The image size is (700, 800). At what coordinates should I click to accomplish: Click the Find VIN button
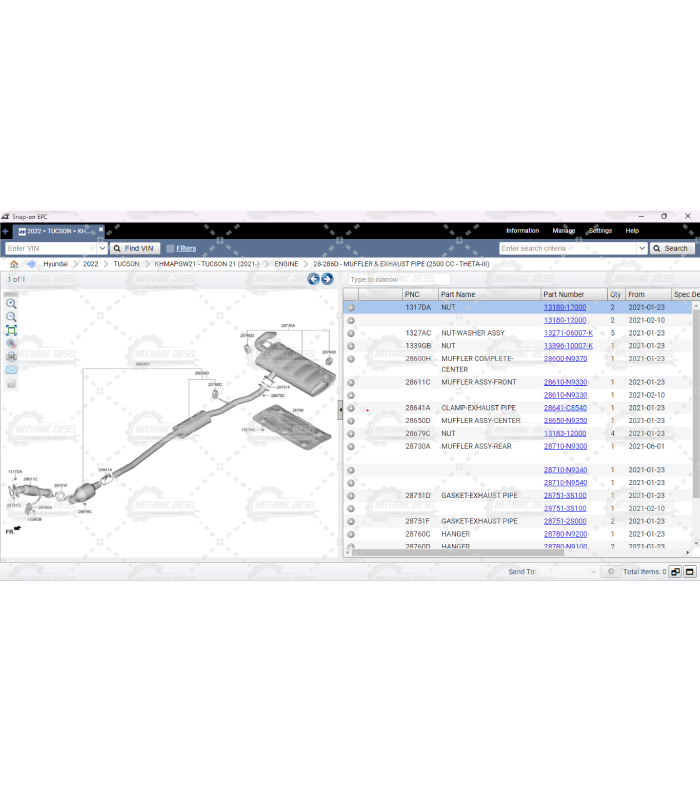click(x=134, y=248)
